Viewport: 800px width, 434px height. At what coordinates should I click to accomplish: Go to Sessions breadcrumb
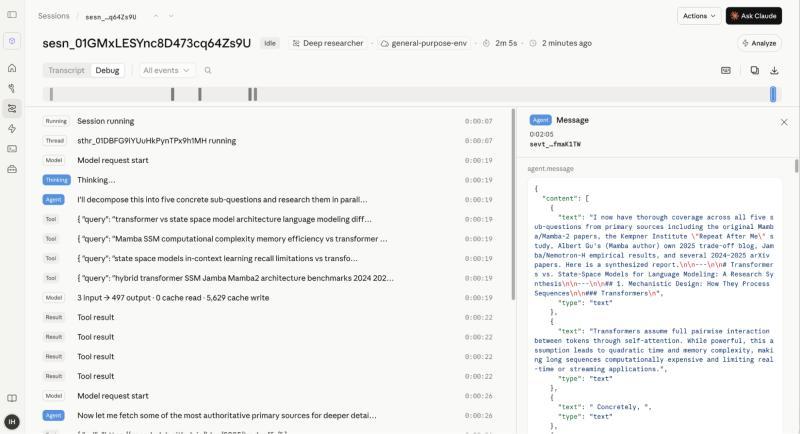click(x=54, y=16)
